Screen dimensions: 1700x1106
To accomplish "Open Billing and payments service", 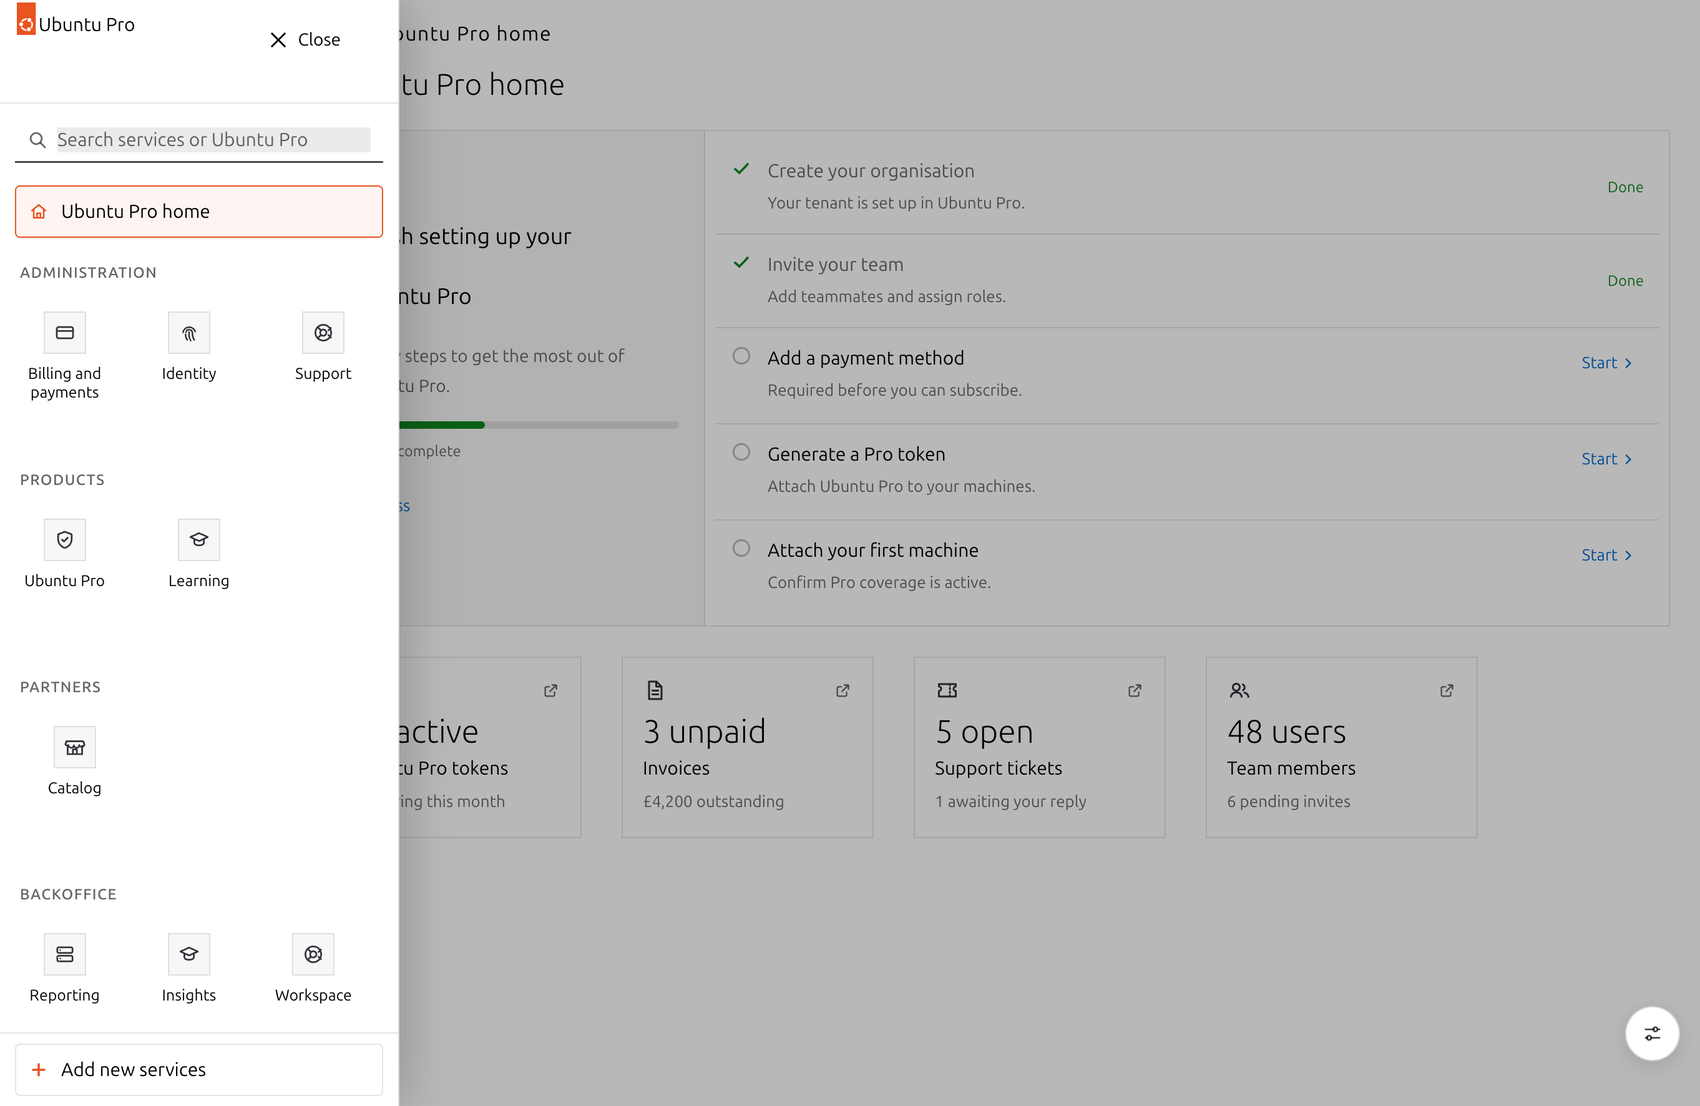I will (x=64, y=356).
